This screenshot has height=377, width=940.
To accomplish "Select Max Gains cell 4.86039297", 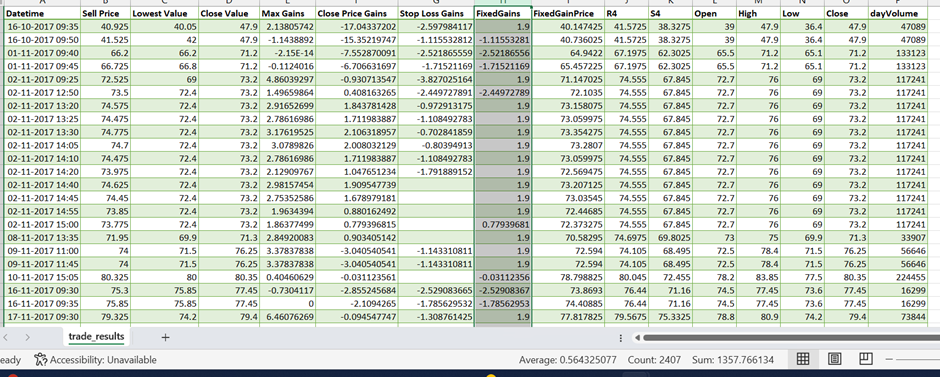I will pos(287,79).
